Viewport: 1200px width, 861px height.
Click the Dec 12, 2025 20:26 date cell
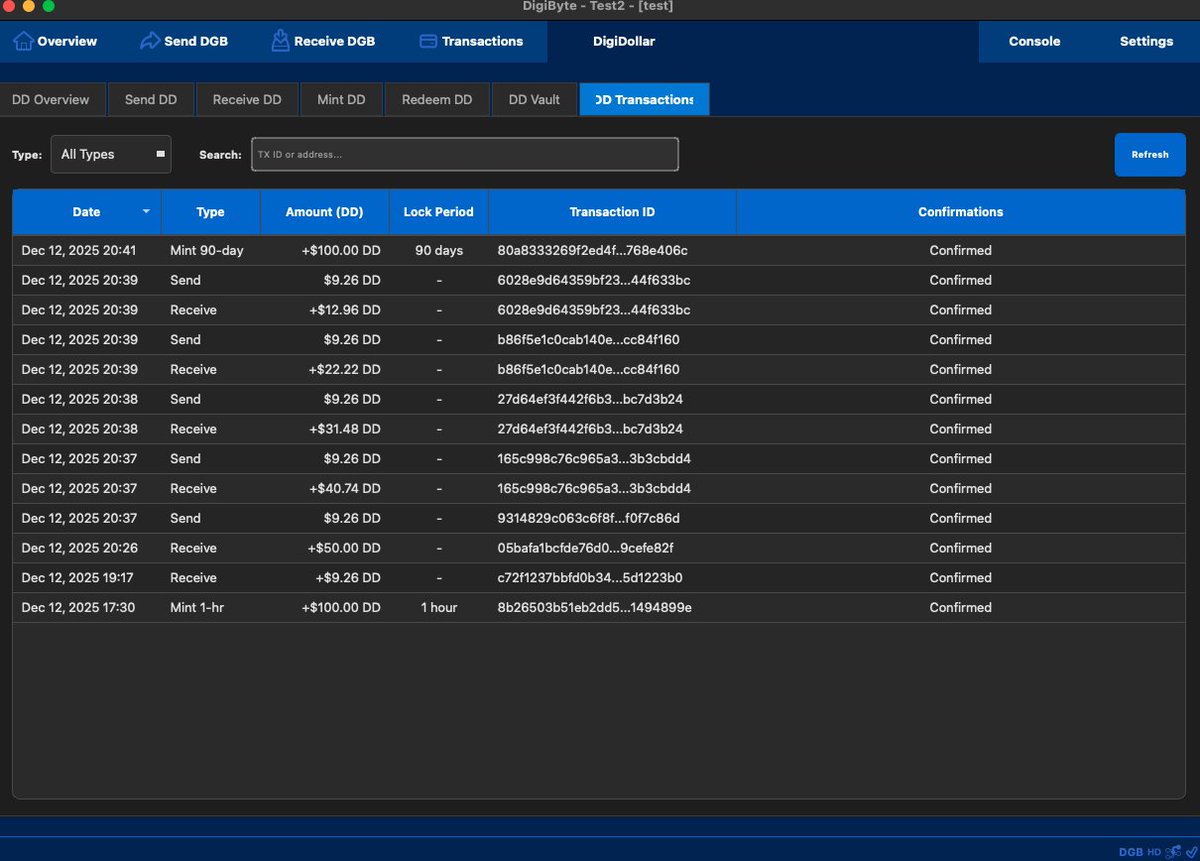[79, 548]
